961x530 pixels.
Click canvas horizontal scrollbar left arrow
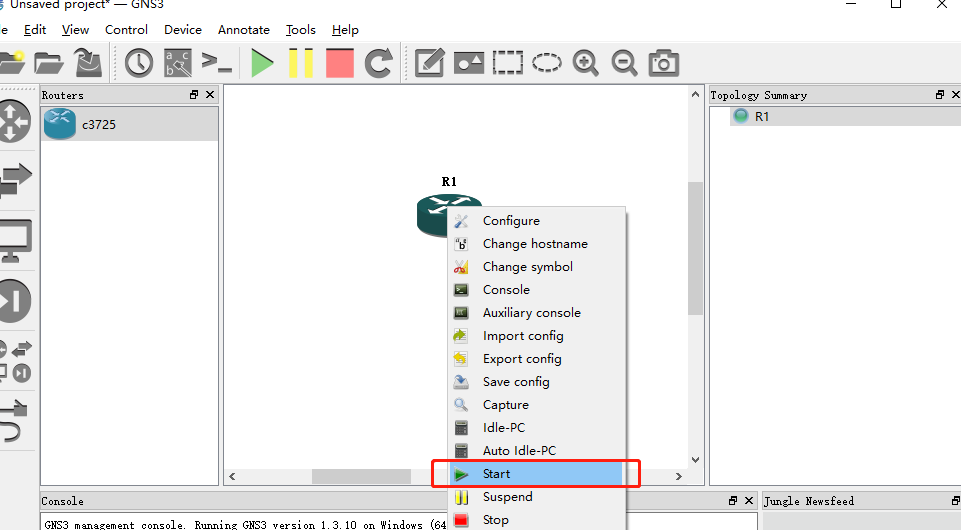click(x=232, y=476)
